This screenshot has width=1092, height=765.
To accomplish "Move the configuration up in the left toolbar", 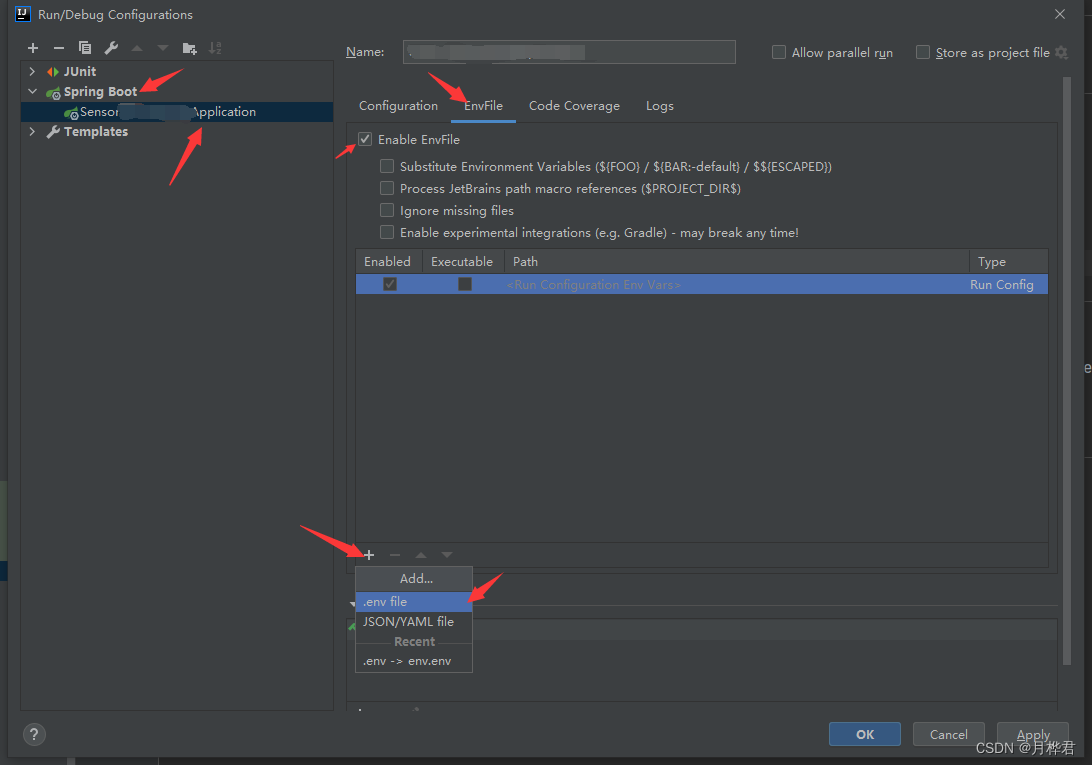I will pyautogui.click(x=137, y=48).
